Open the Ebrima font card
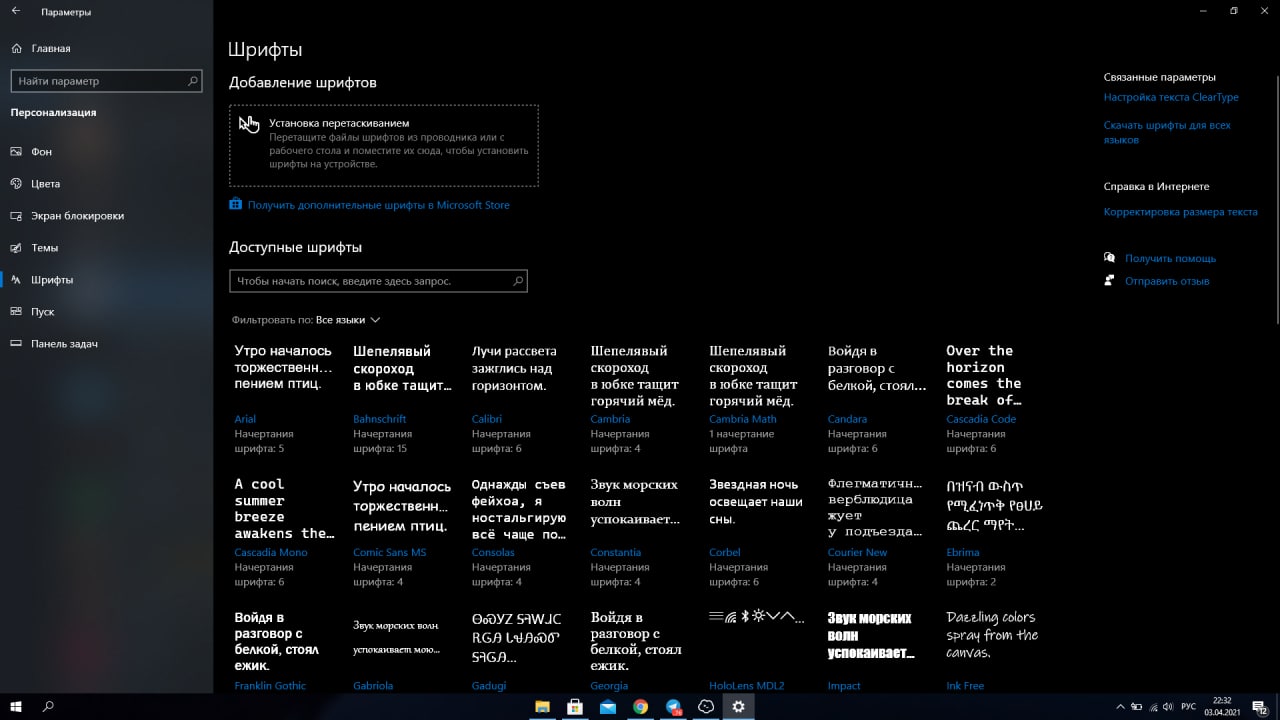The image size is (1280, 720). 995,531
